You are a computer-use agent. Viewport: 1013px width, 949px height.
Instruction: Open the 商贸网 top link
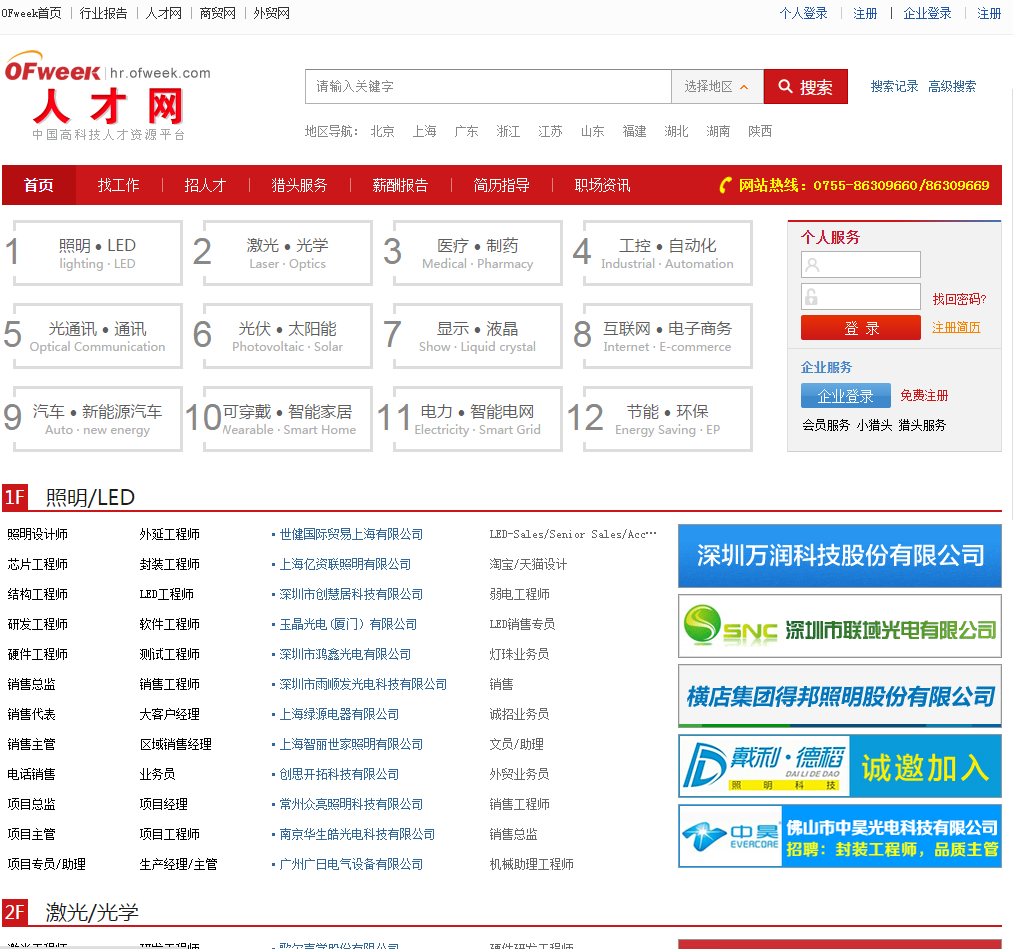218,14
